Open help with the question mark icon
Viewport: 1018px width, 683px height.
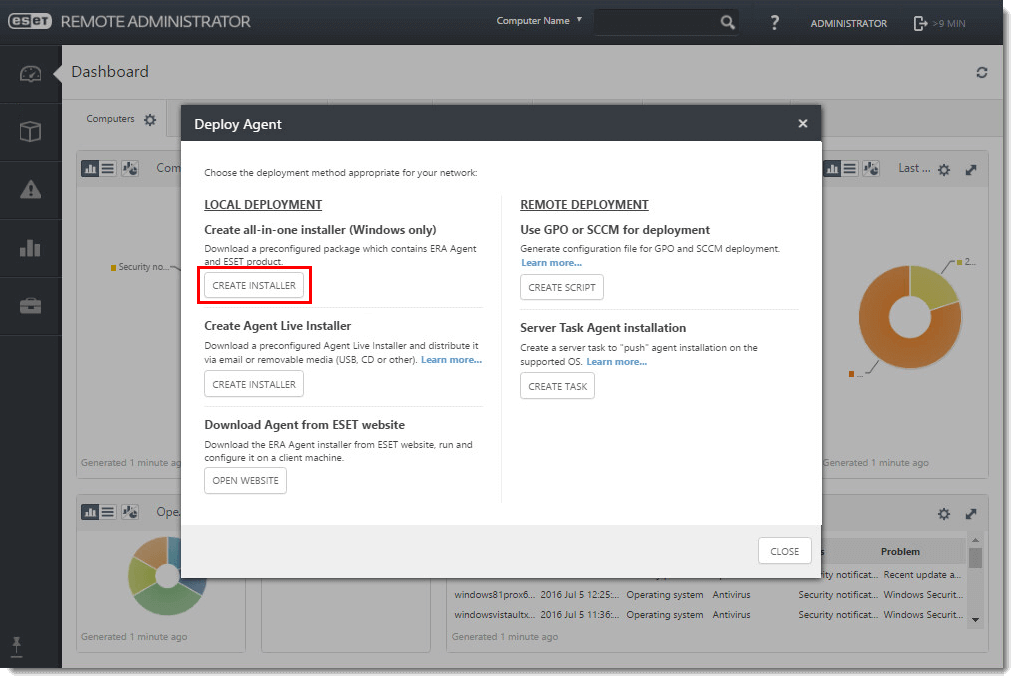(x=775, y=23)
